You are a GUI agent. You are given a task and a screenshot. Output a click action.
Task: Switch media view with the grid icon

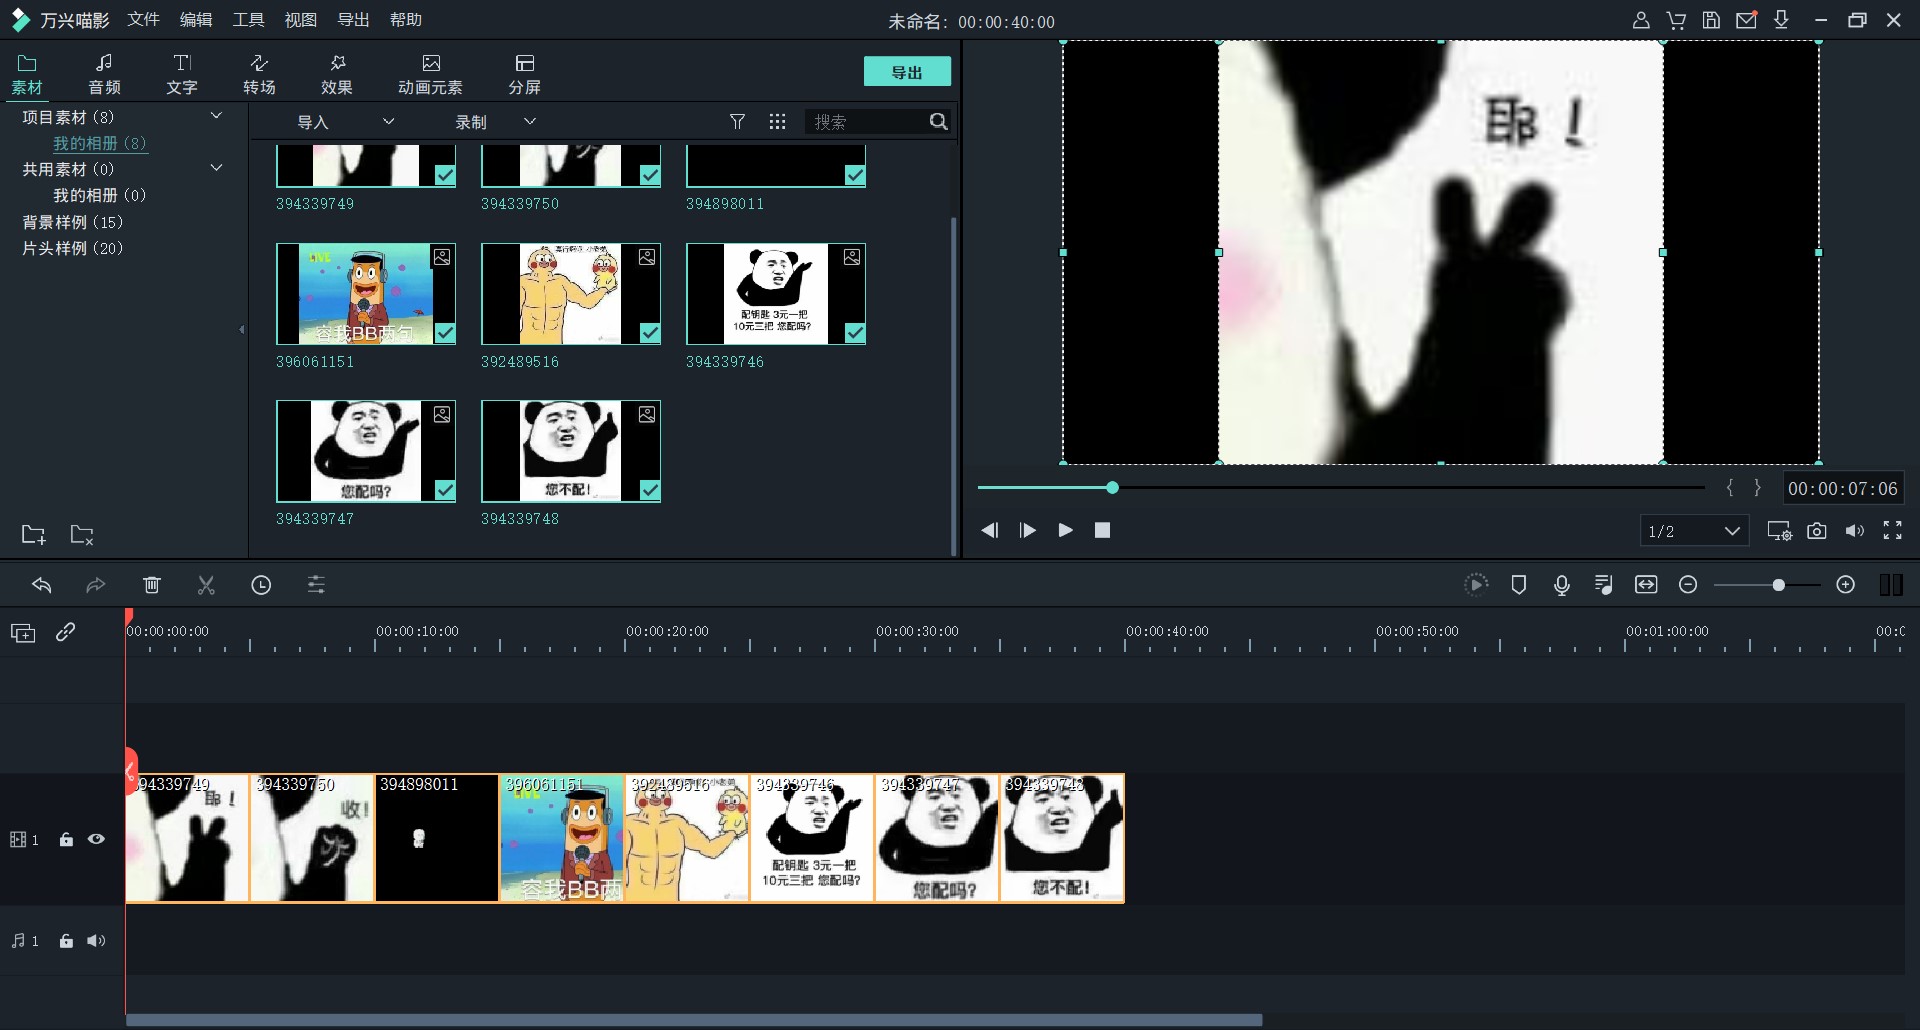pos(777,122)
